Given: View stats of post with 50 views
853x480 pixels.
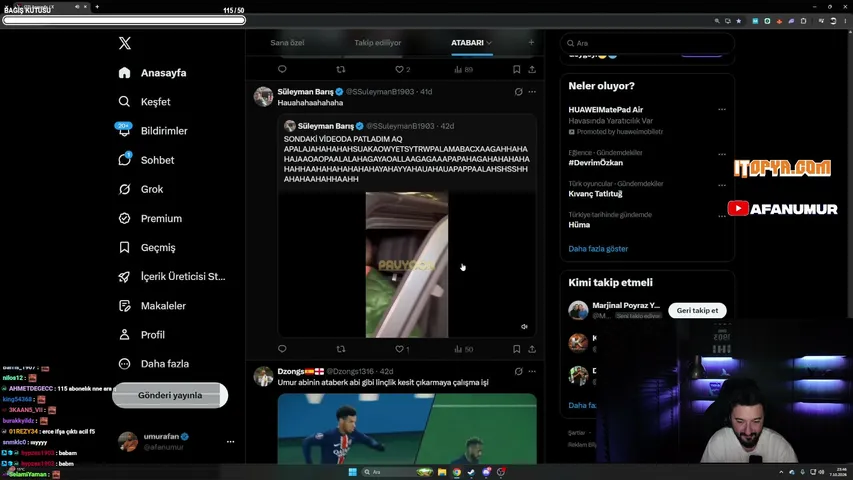Looking at the screenshot, I should pos(463,349).
